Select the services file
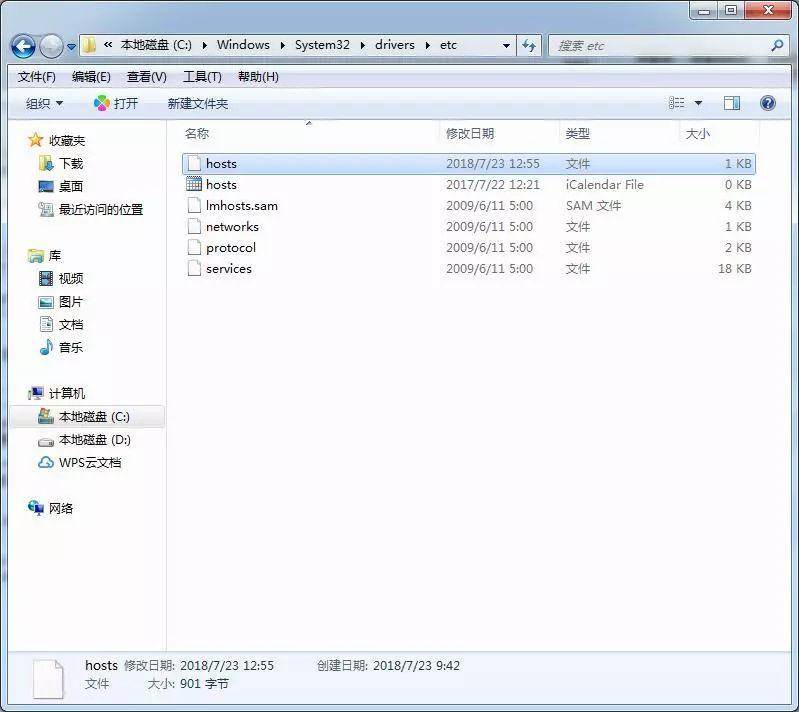 click(x=469, y=268)
